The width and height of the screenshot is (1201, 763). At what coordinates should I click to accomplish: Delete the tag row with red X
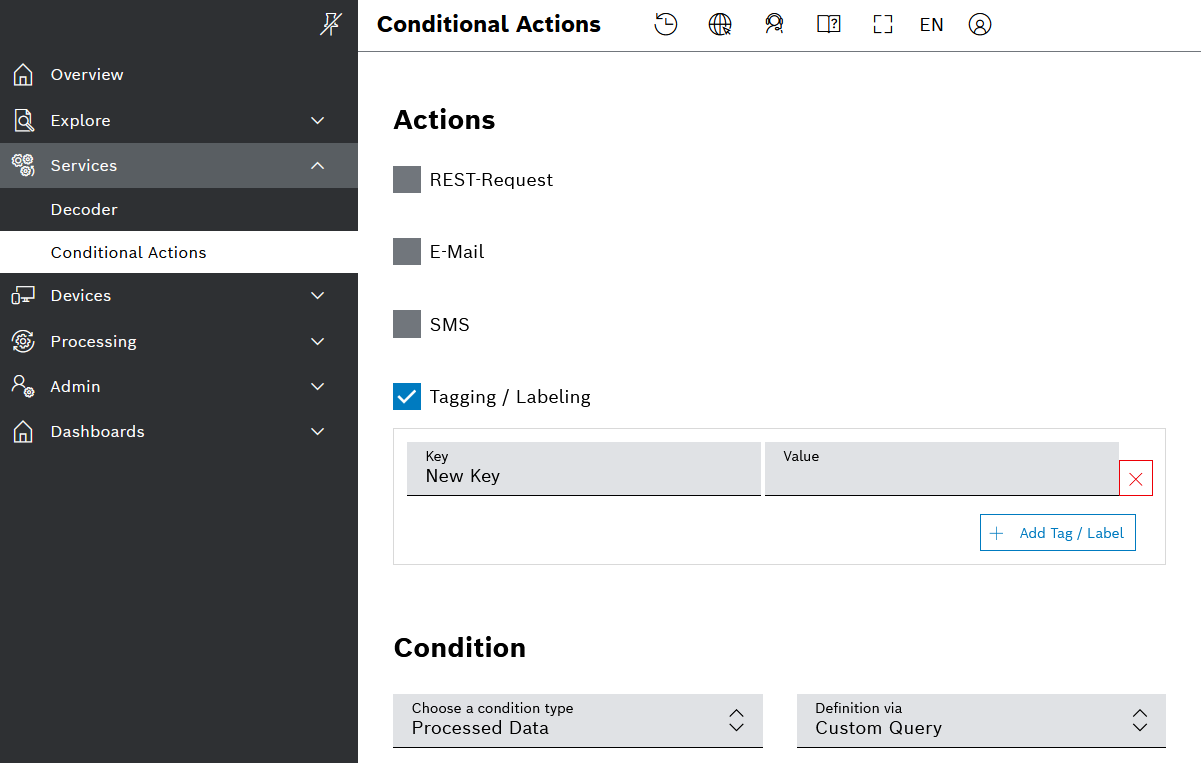1136,479
